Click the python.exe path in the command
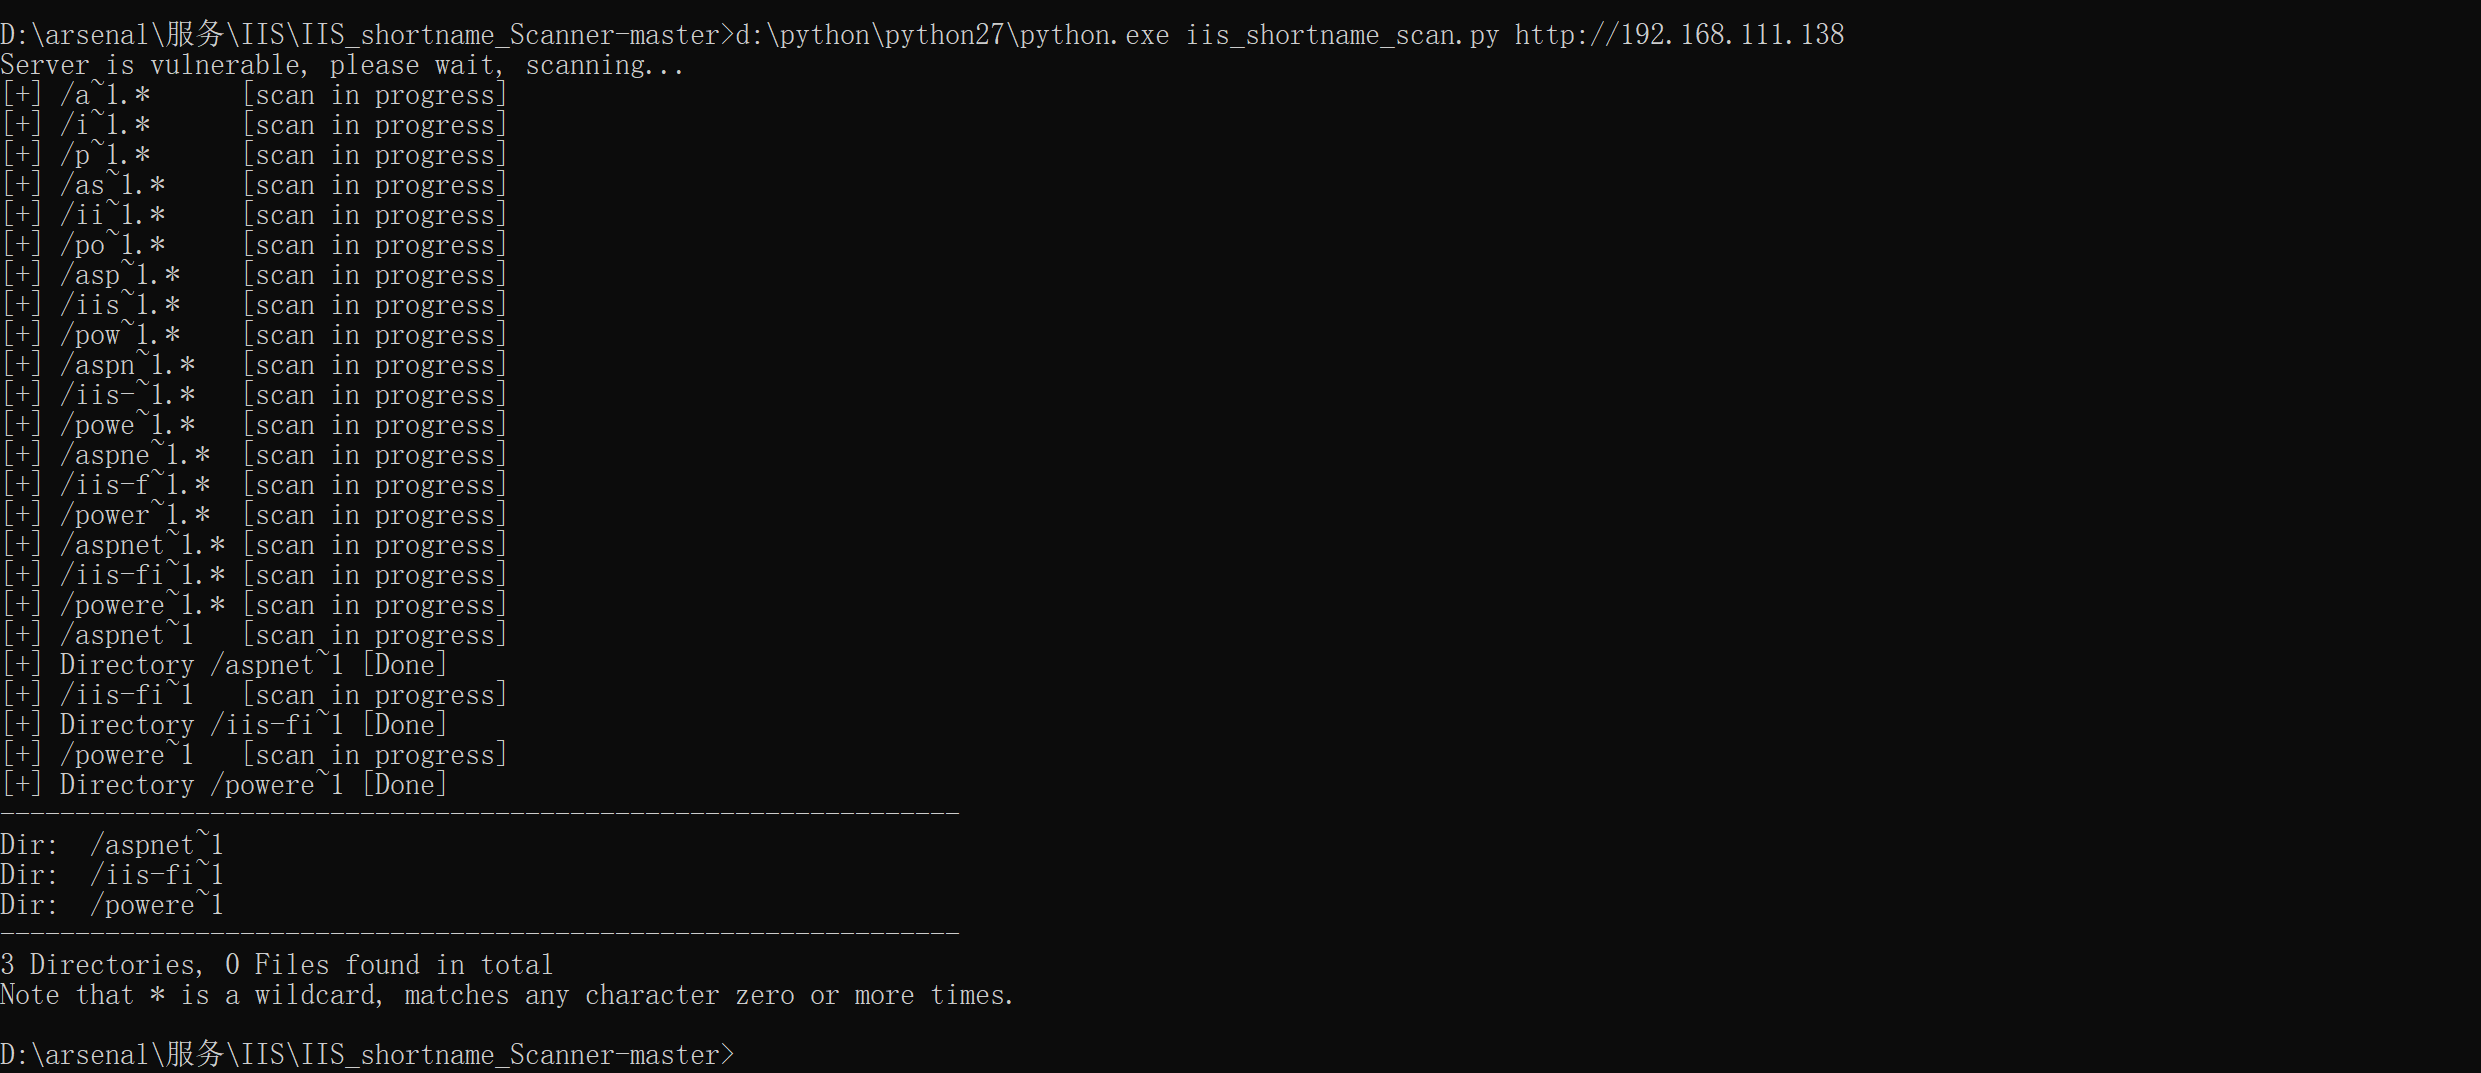Screen dimensions: 2481x1073 [x=952, y=35]
